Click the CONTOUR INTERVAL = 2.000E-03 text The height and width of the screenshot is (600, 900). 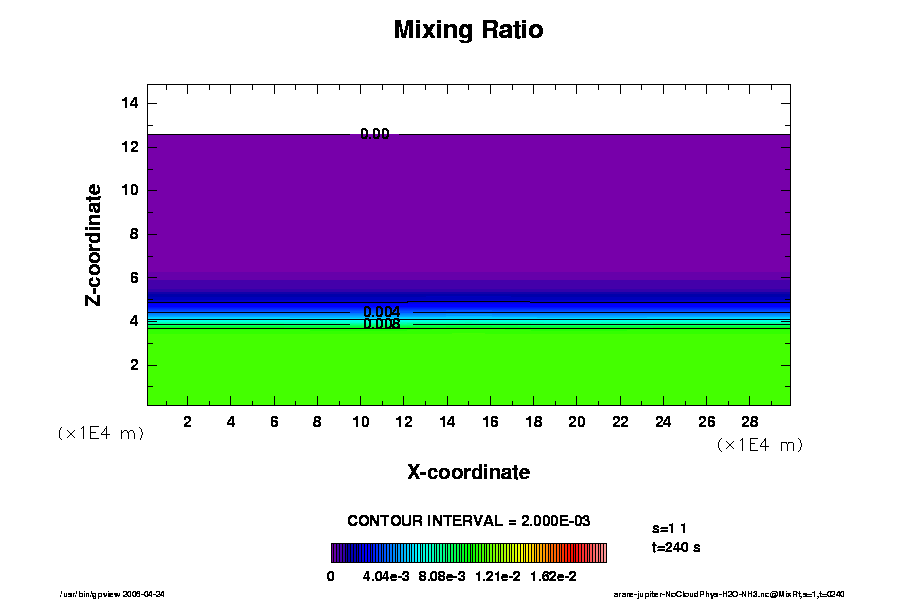[x=468, y=521]
